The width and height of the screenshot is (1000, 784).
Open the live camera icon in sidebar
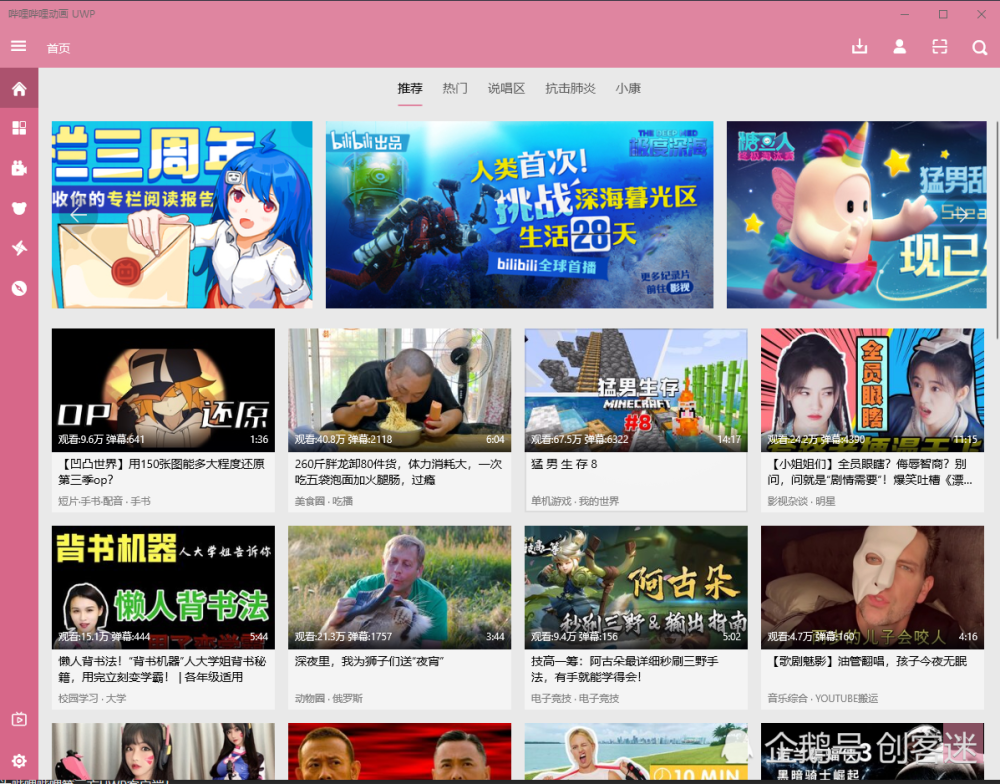(x=19, y=168)
